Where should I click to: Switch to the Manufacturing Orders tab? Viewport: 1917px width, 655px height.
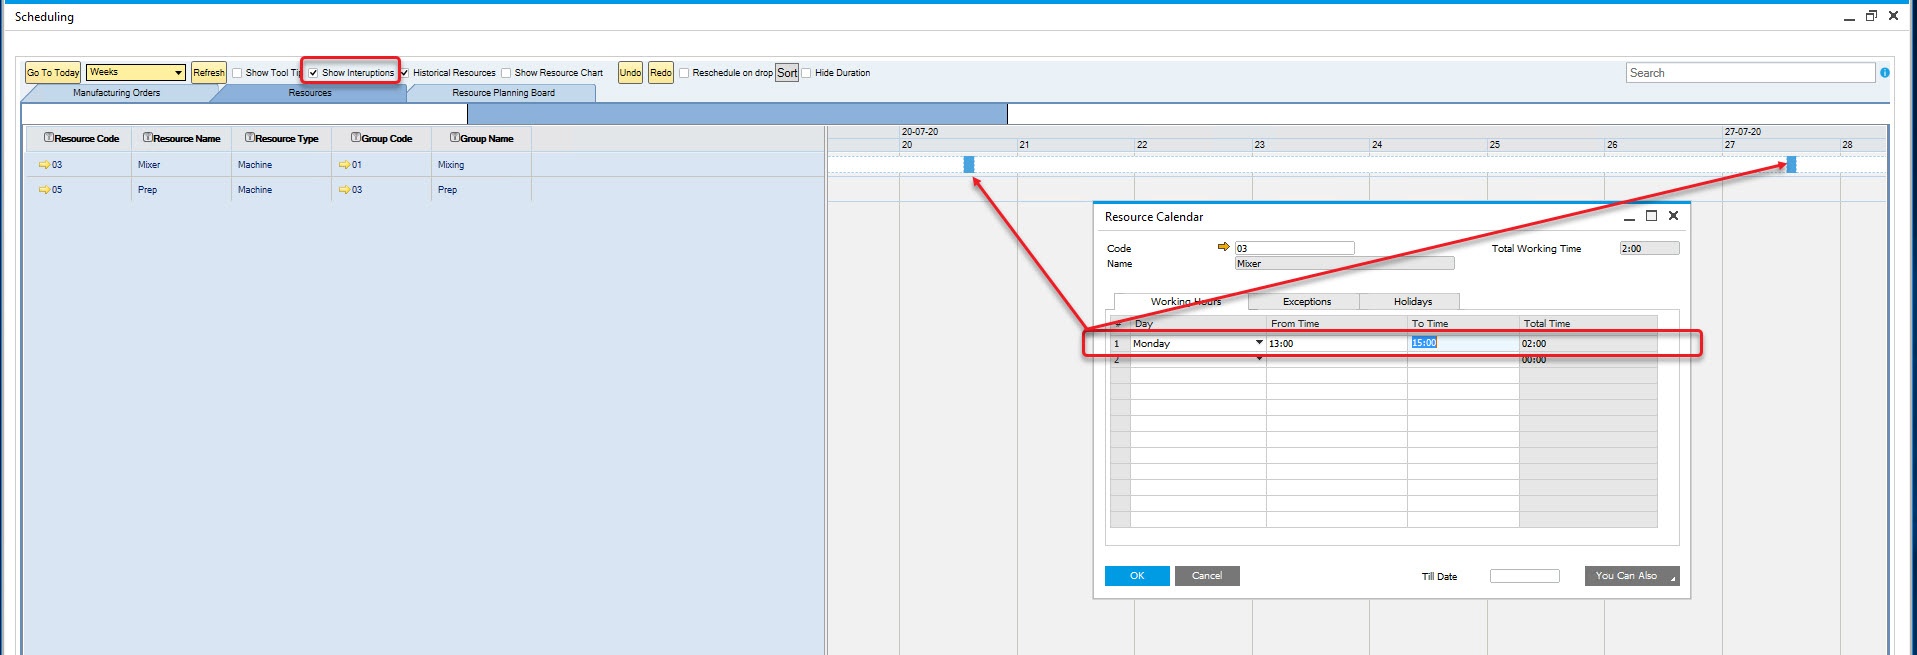click(116, 93)
